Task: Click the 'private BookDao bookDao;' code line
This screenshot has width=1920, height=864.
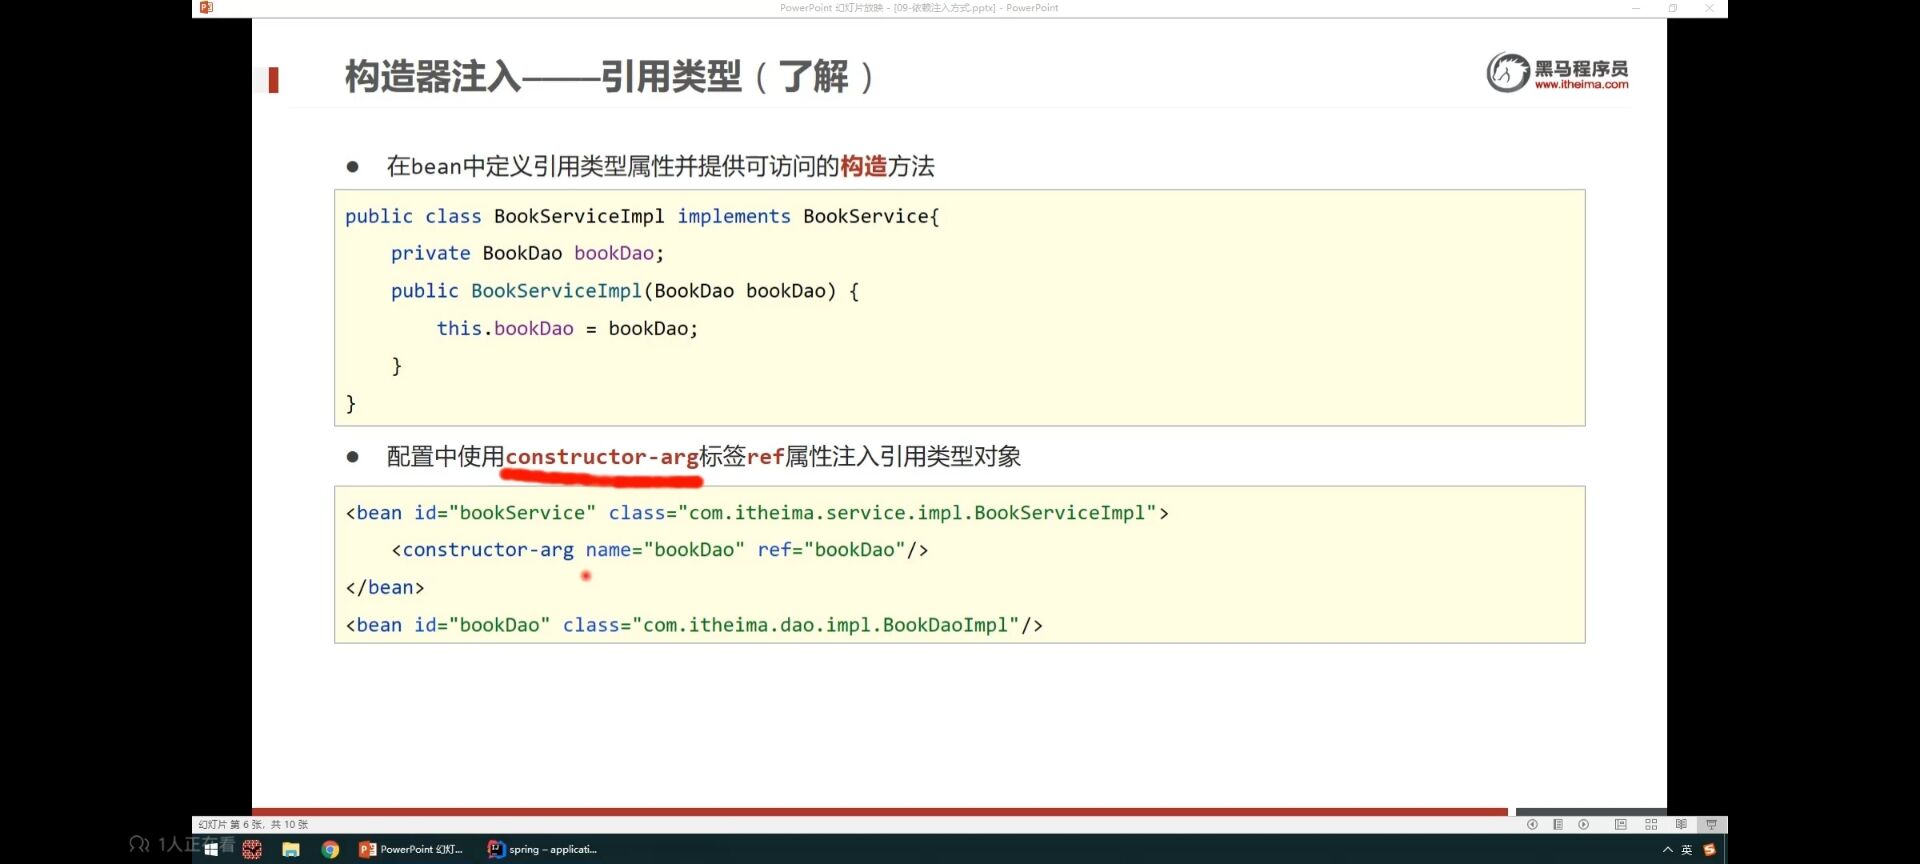Action: pos(527,253)
